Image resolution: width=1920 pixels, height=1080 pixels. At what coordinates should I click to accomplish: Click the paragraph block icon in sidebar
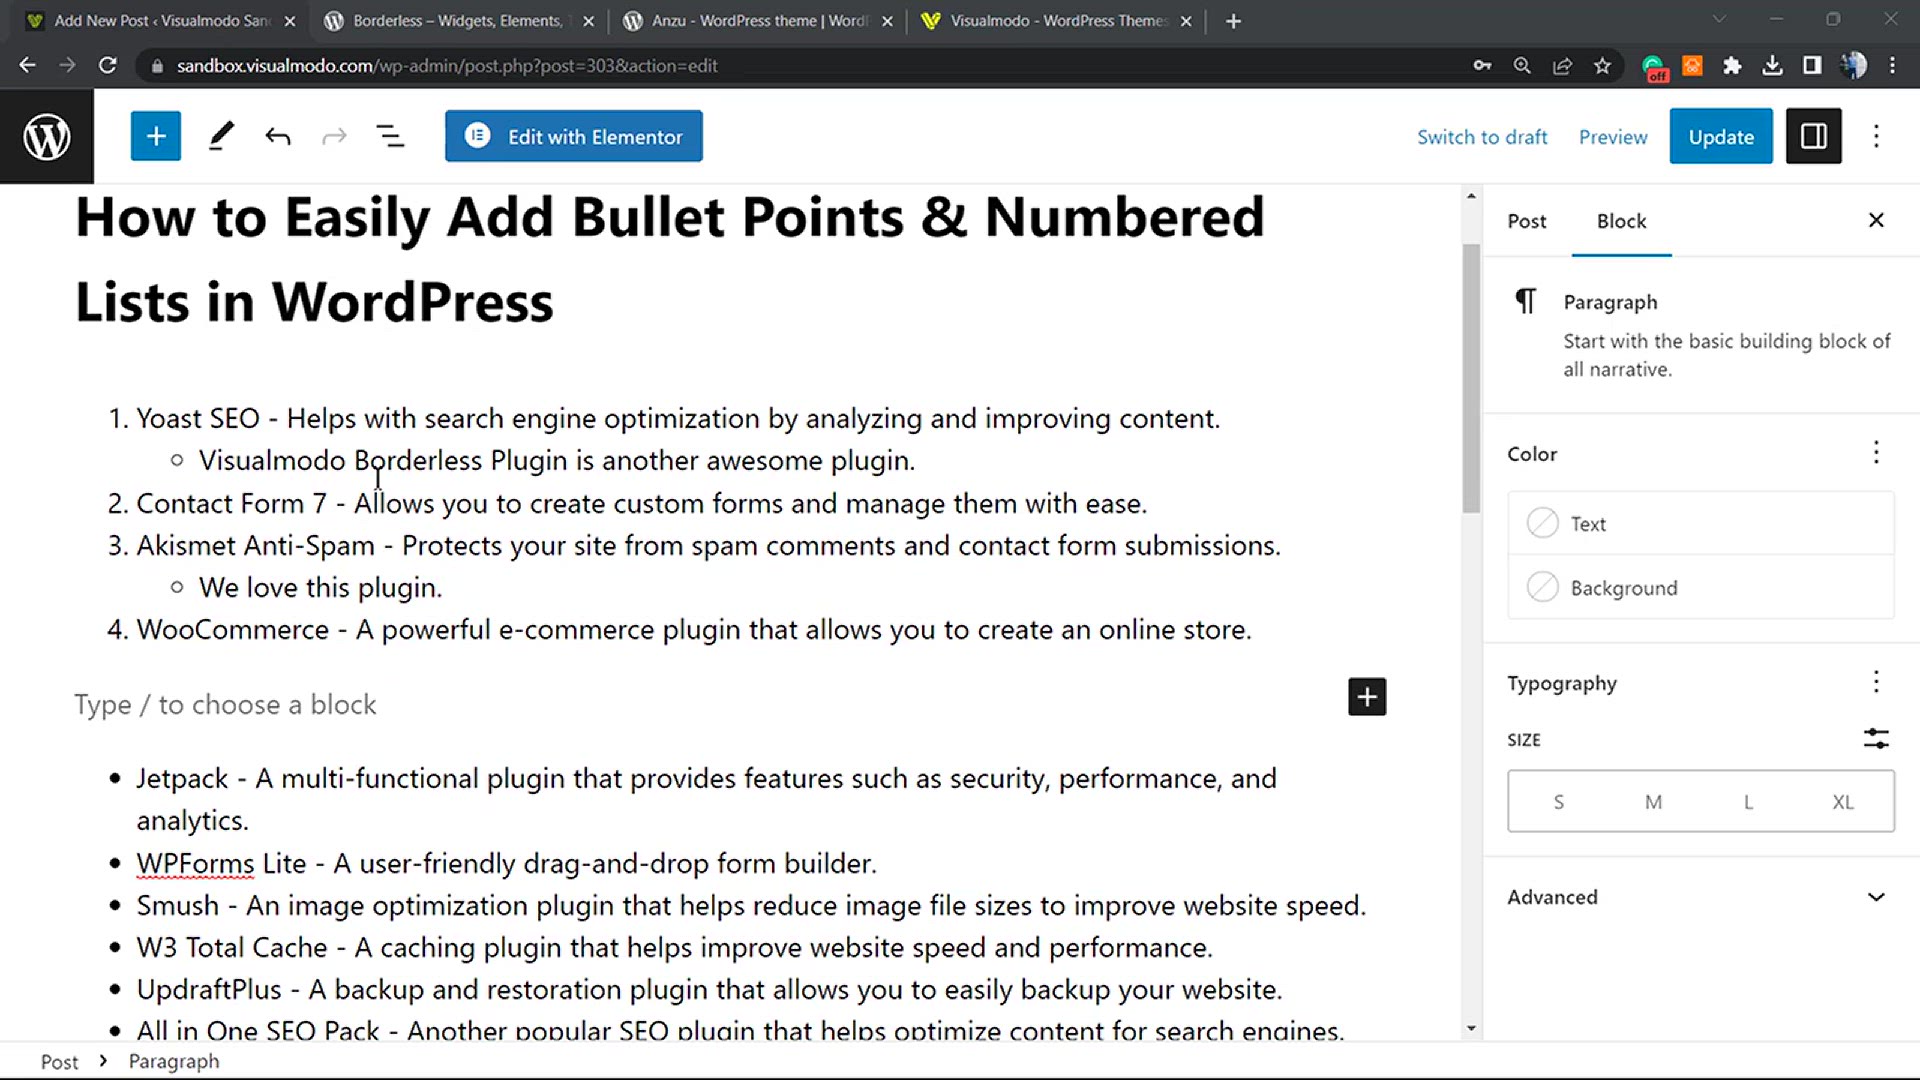pos(1525,301)
